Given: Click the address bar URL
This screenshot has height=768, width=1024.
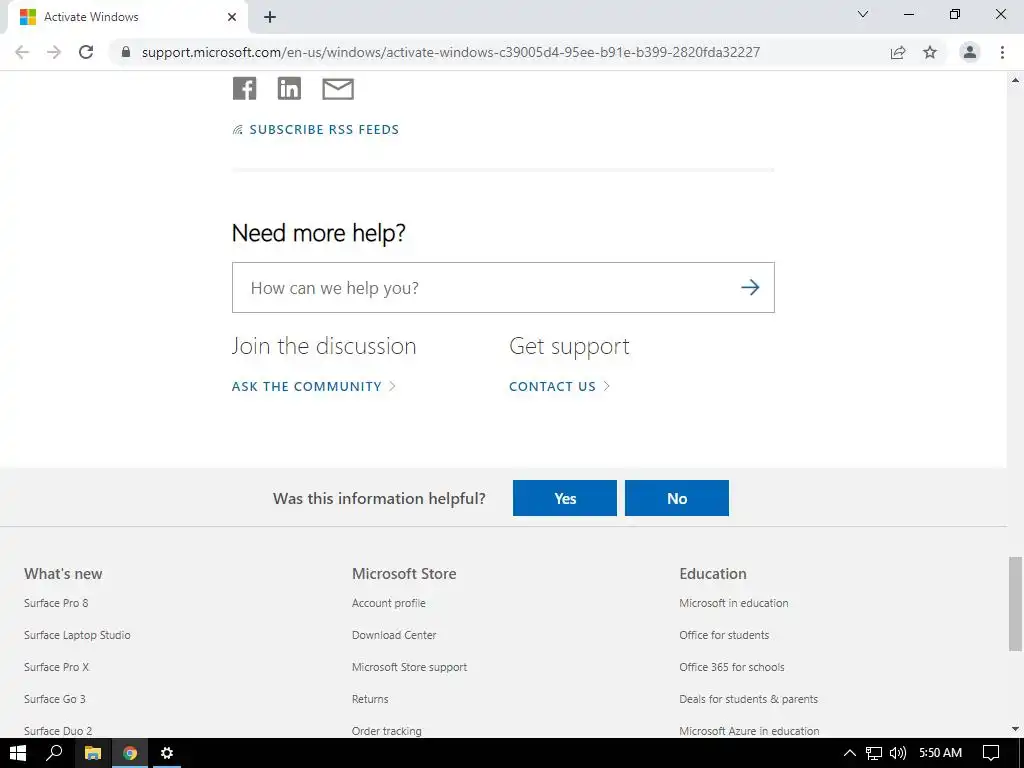Looking at the screenshot, I should coord(451,52).
